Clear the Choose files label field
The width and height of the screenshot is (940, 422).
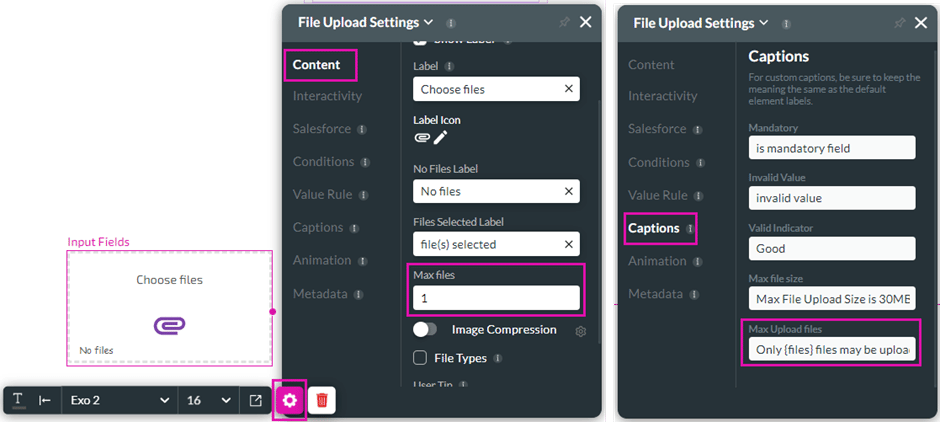[568, 89]
